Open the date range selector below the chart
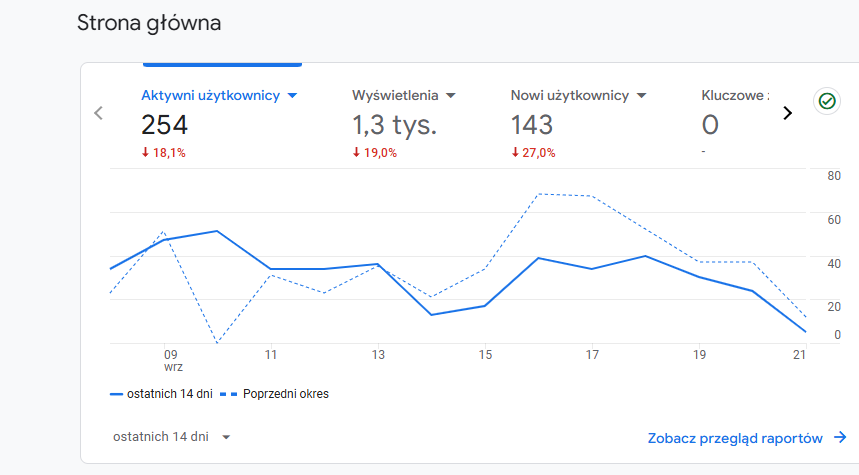Viewport: 859px width, 475px height. pos(171,437)
